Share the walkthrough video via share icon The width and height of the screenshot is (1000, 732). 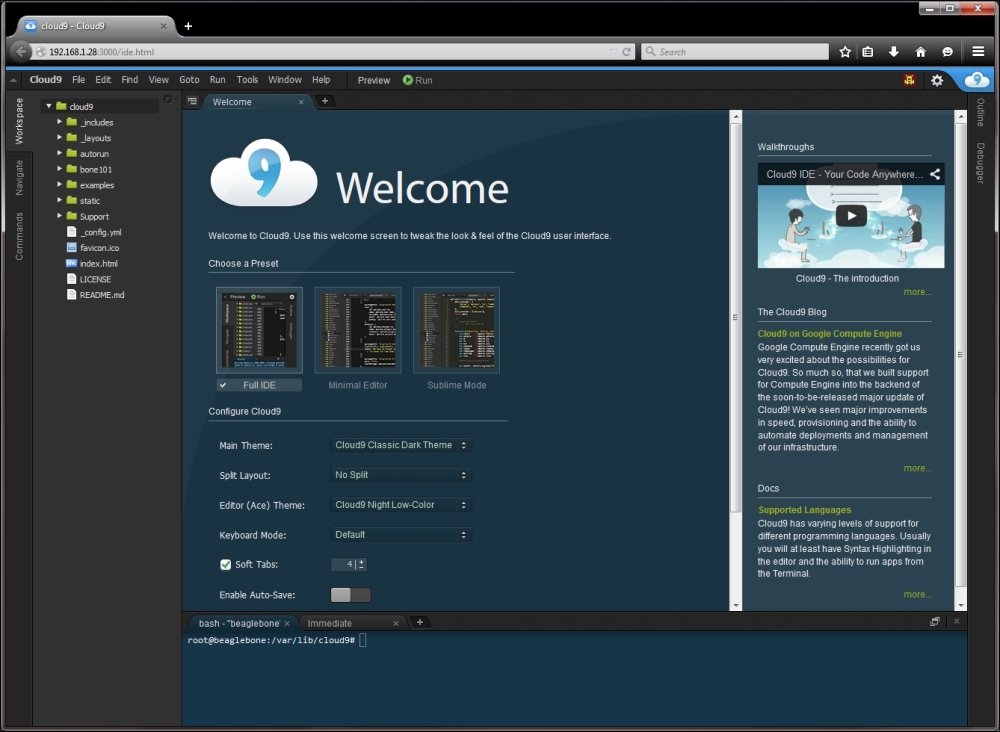935,174
